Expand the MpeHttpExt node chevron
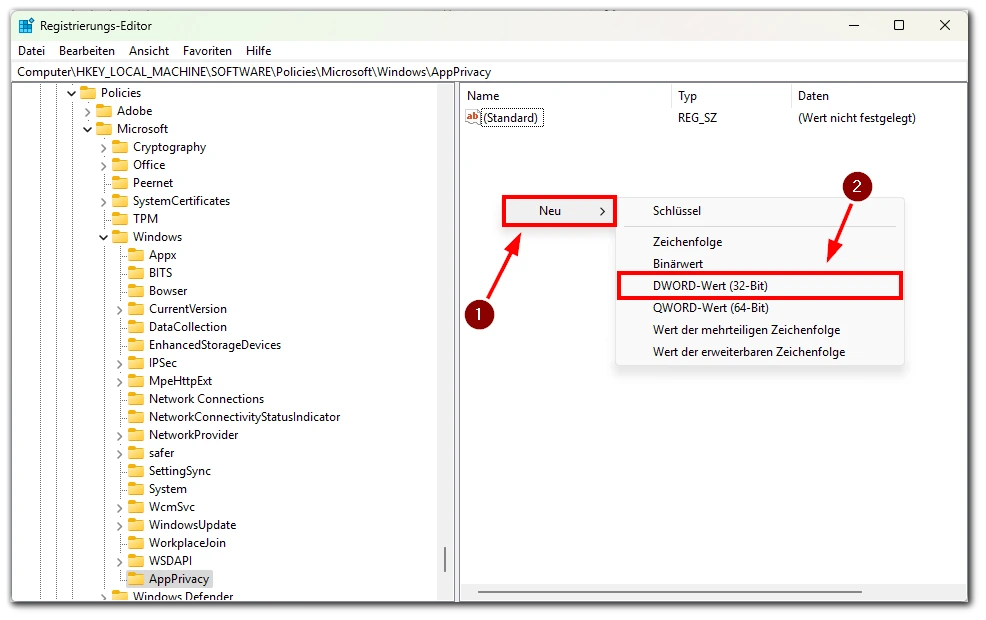Viewport: 986px width, 620px height. (x=119, y=382)
